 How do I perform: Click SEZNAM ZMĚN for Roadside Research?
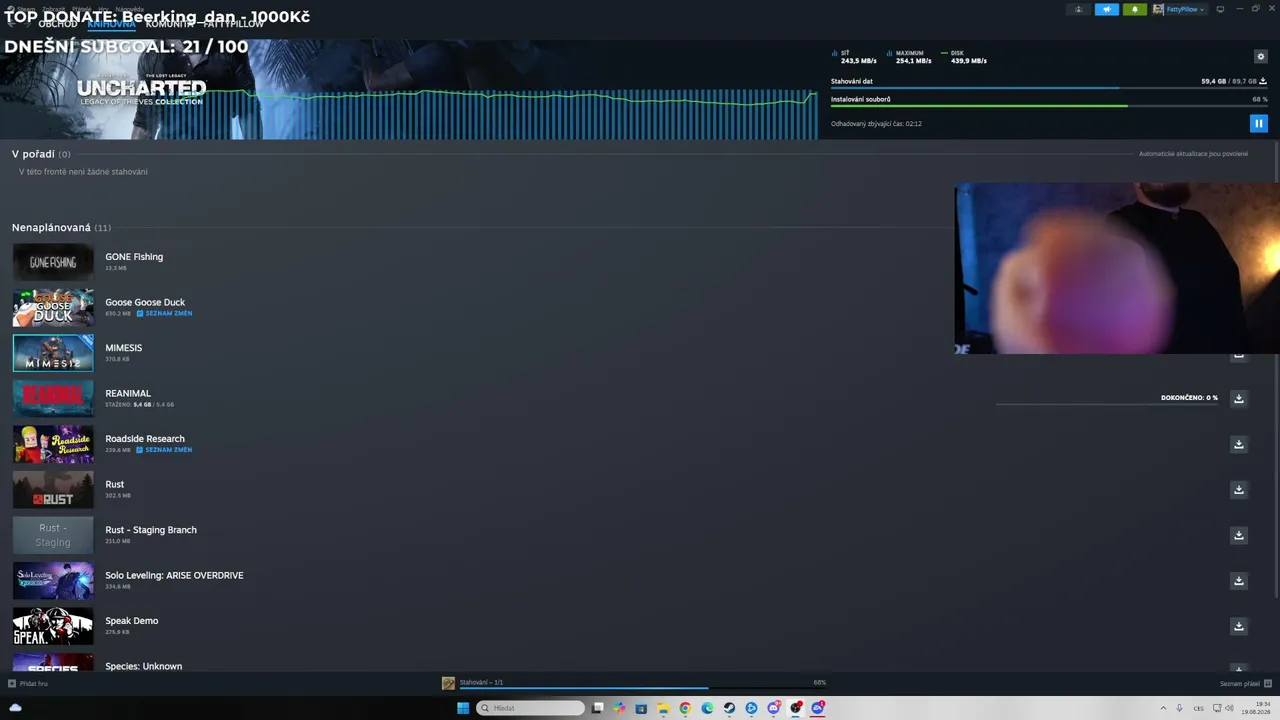click(x=165, y=450)
